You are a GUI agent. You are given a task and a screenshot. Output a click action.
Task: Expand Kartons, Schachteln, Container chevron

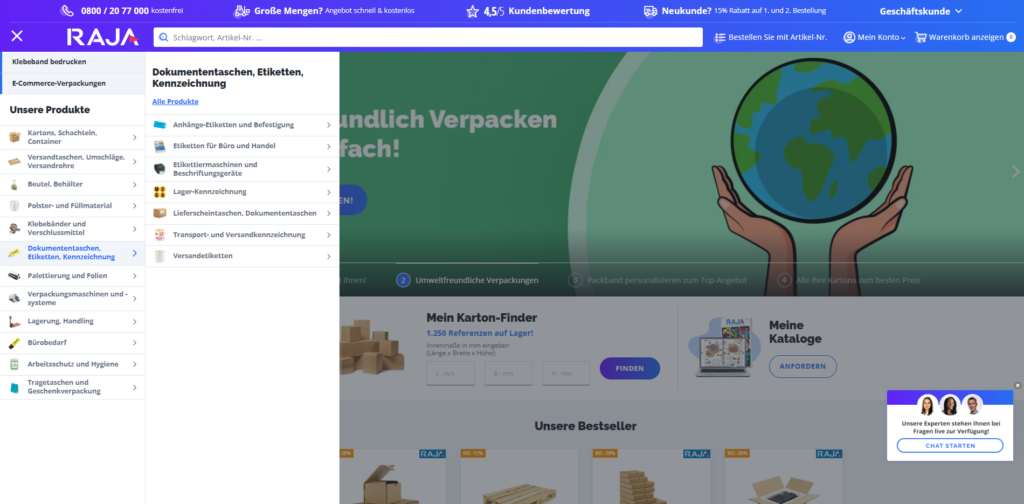(135, 137)
